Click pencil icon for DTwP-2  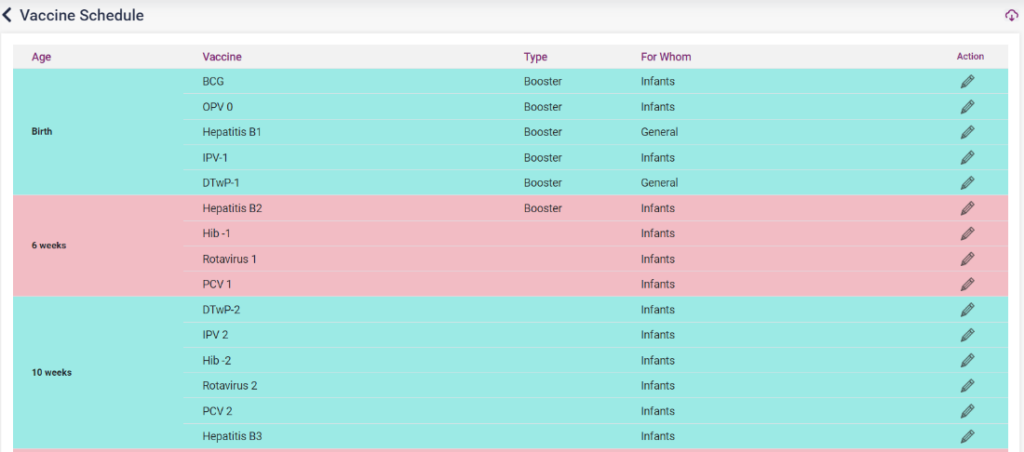967,310
